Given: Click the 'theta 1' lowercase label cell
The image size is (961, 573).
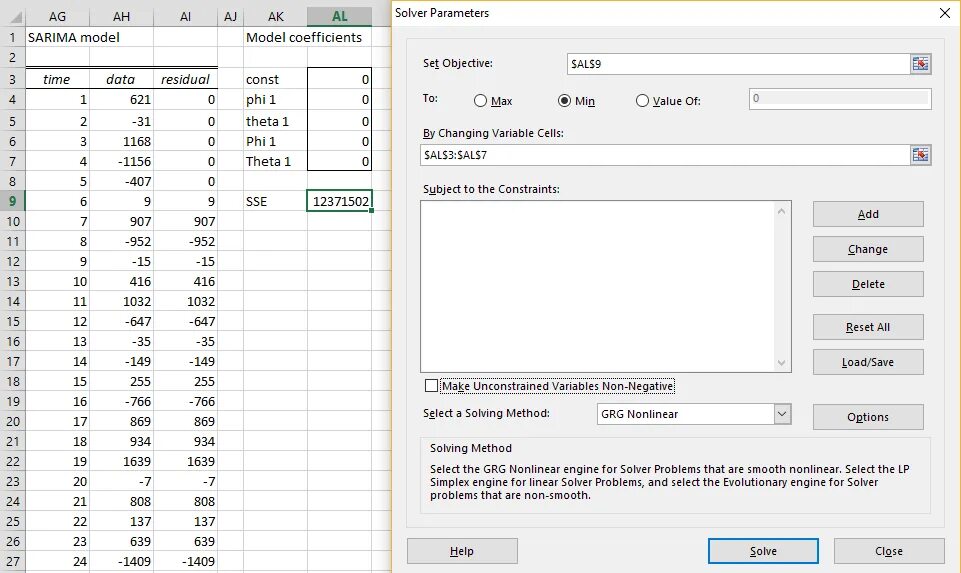Looking at the screenshot, I should [276, 121].
